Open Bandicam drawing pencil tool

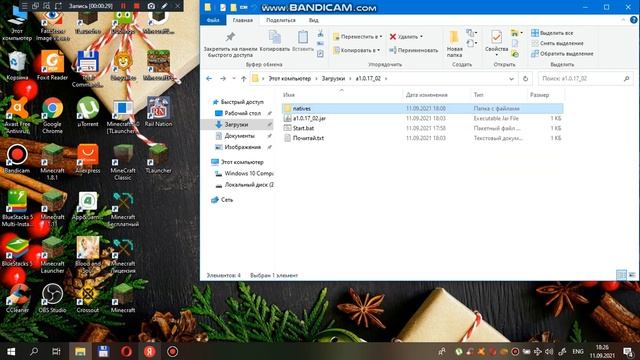coord(164,6)
